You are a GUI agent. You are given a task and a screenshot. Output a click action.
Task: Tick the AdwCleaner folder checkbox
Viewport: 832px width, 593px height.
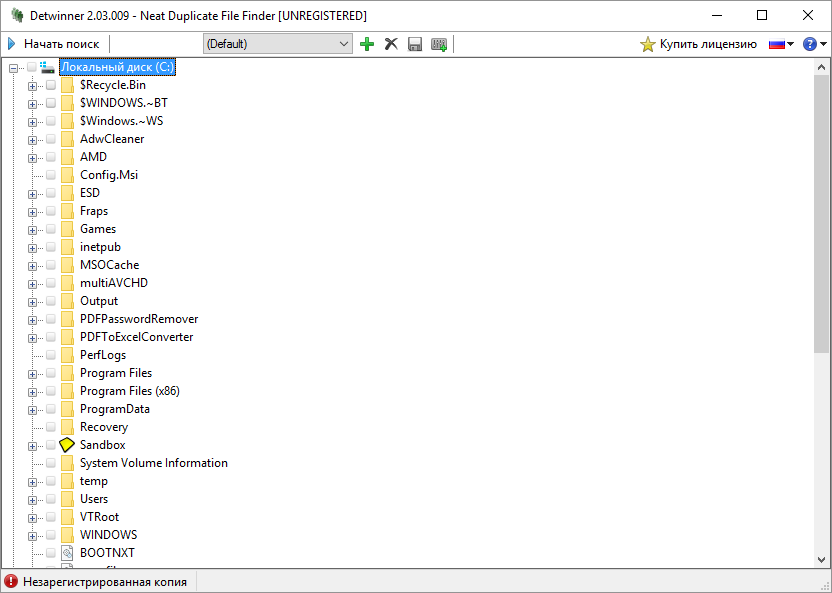tap(51, 139)
